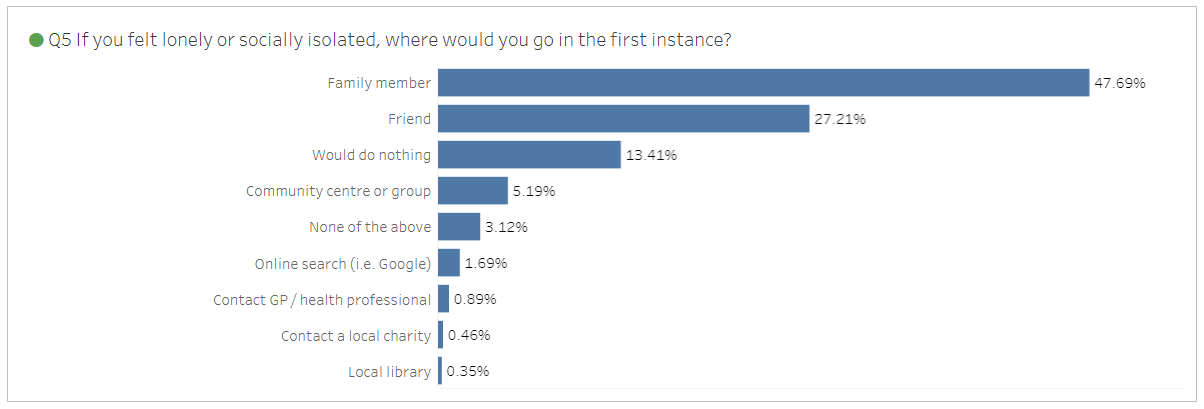Click the Would do nothing axis label
The height and width of the screenshot is (409, 1204).
point(372,155)
